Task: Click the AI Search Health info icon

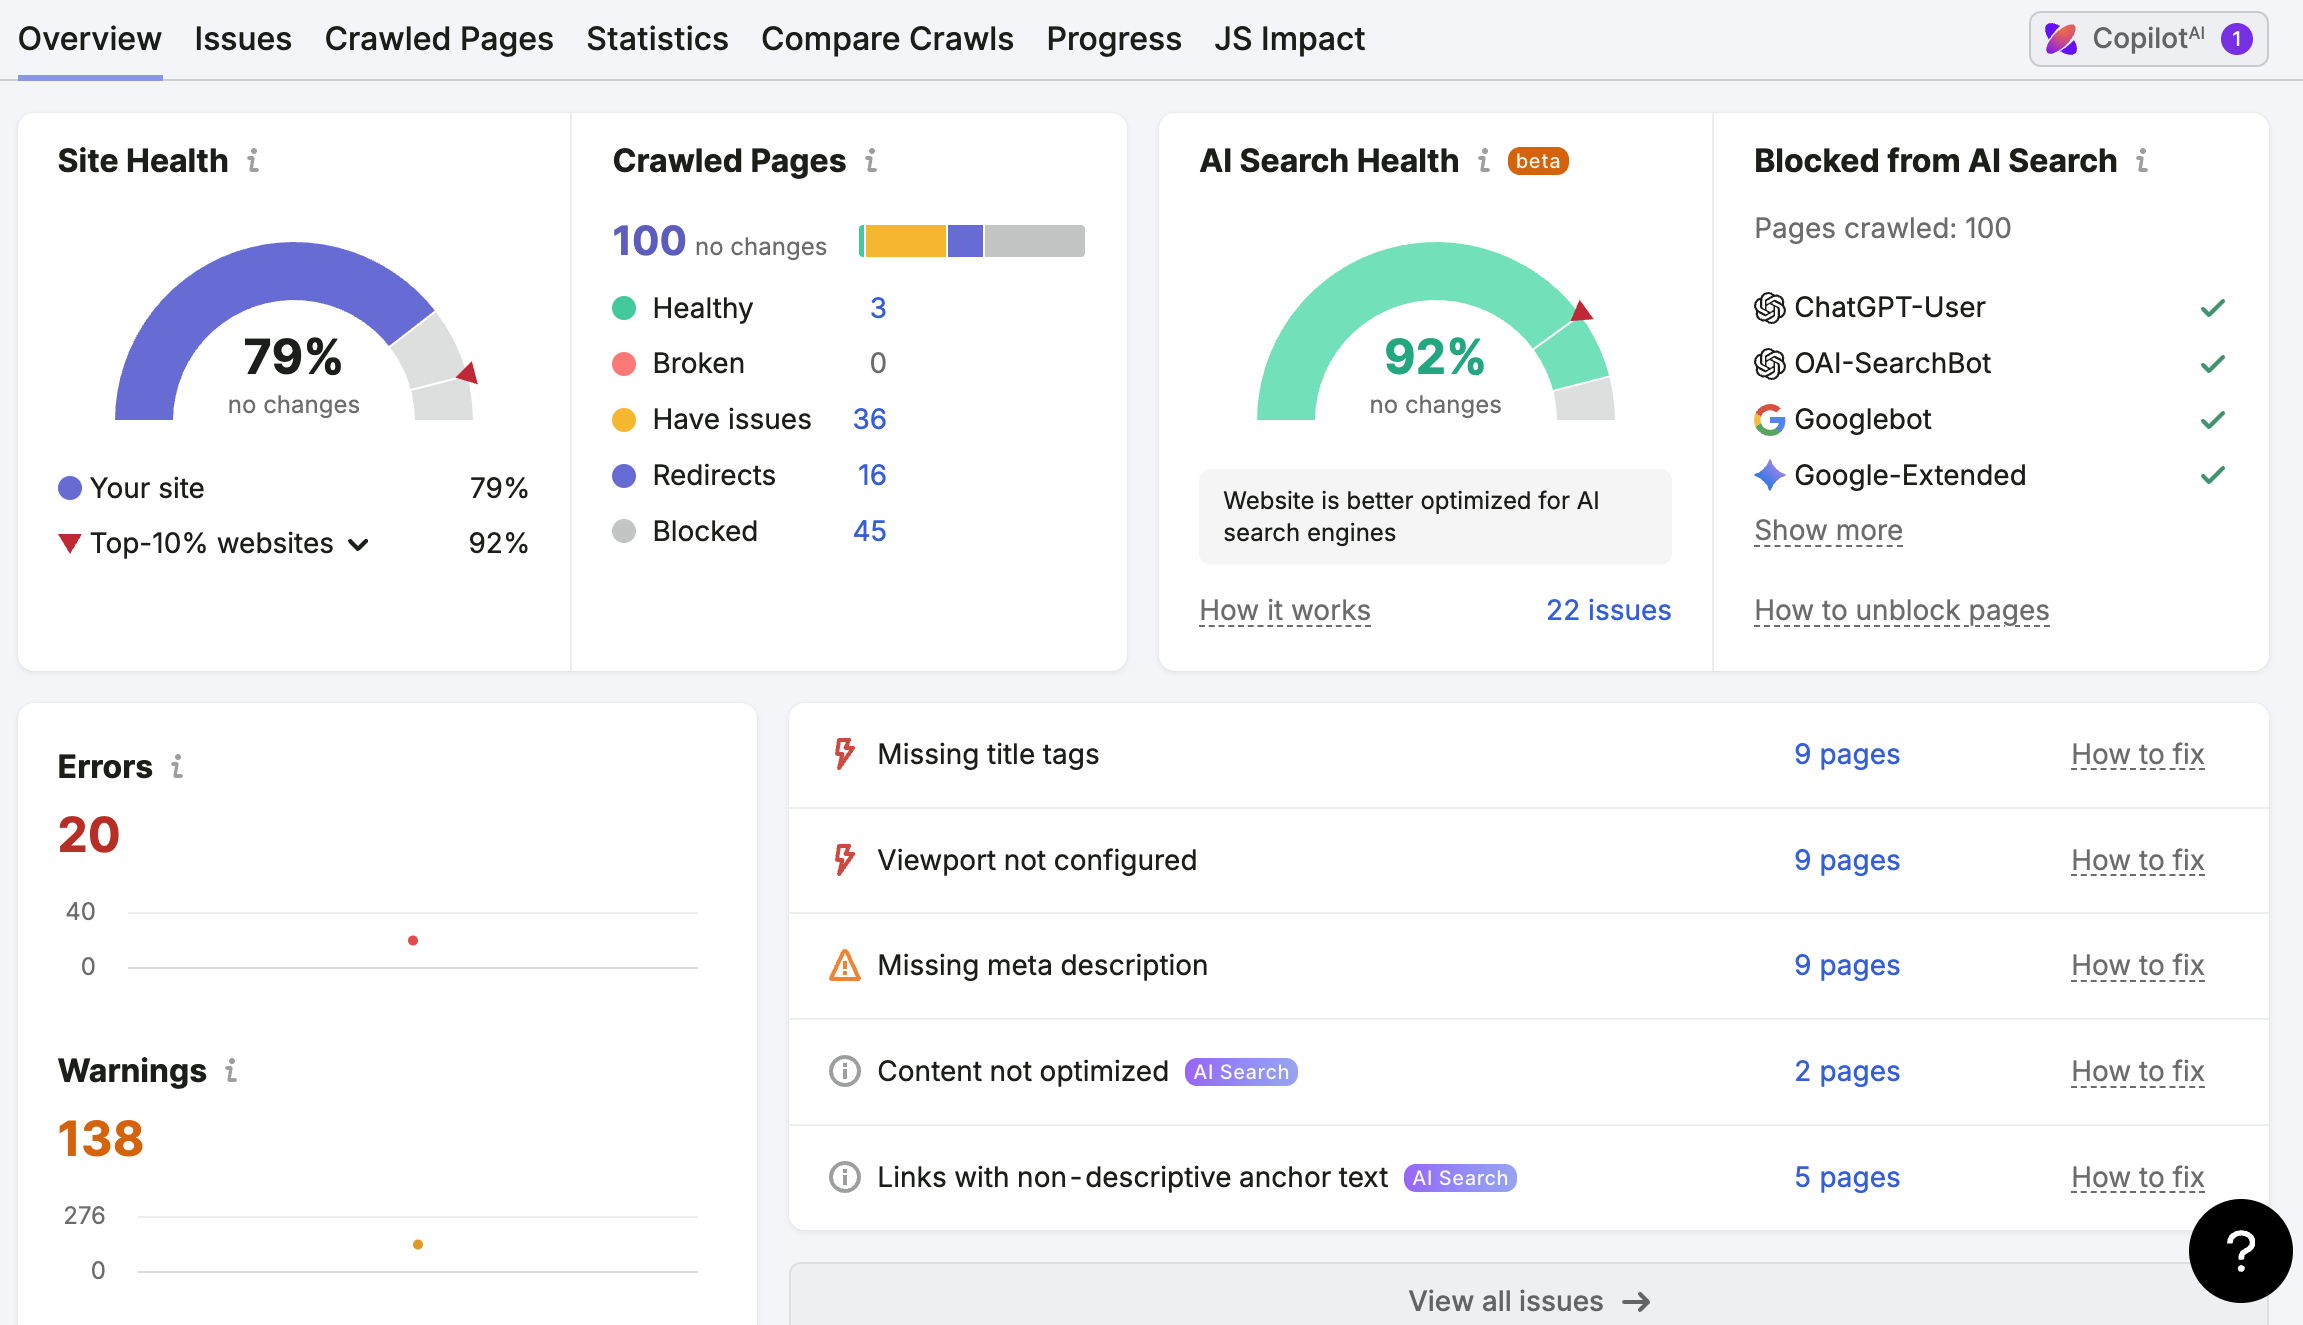Action: [x=1484, y=160]
